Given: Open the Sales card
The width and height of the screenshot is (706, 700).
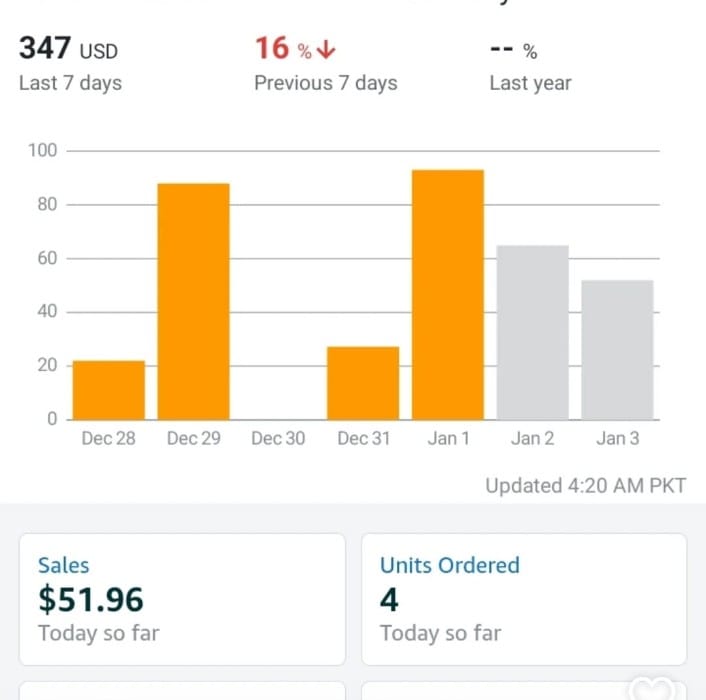Looking at the screenshot, I should [x=182, y=598].
